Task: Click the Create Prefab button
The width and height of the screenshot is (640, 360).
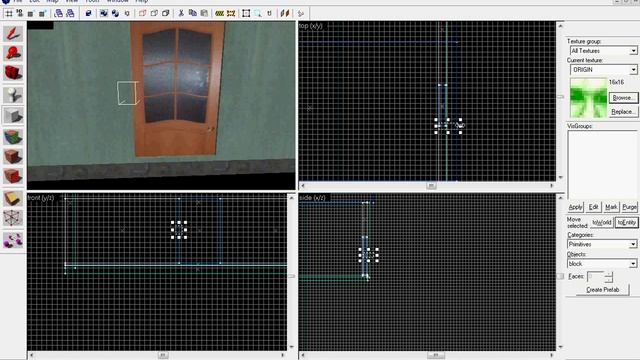Action: [x=602, y=289]
